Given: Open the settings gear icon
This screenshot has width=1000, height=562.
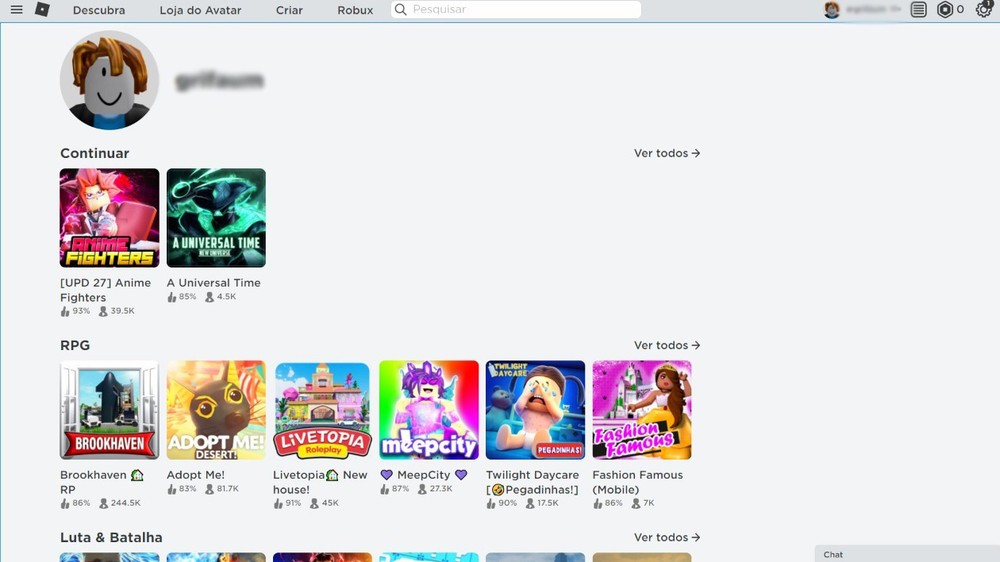Looking at the screenshot, I should (x=983, y=10).
